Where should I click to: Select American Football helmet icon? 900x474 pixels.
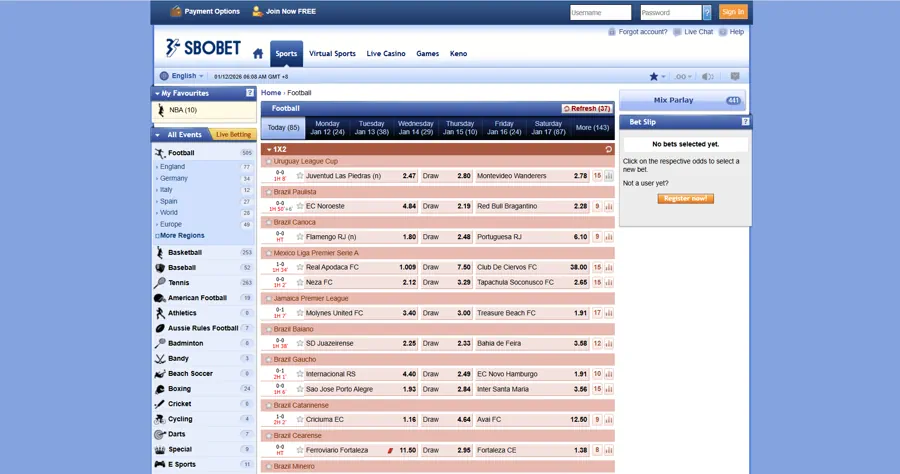[160, 298]
